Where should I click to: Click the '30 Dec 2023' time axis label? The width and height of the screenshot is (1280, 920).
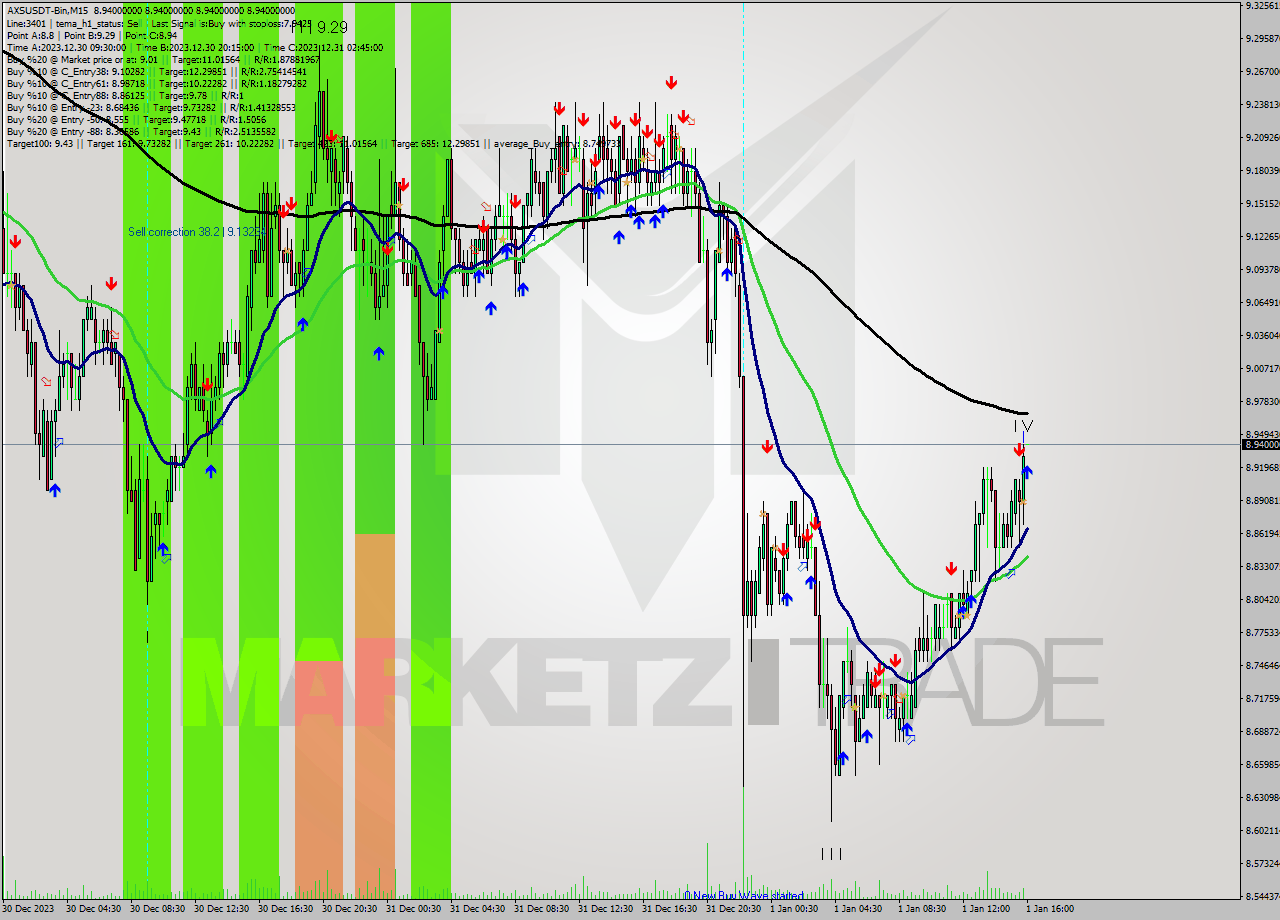click(x=30, y=910)
